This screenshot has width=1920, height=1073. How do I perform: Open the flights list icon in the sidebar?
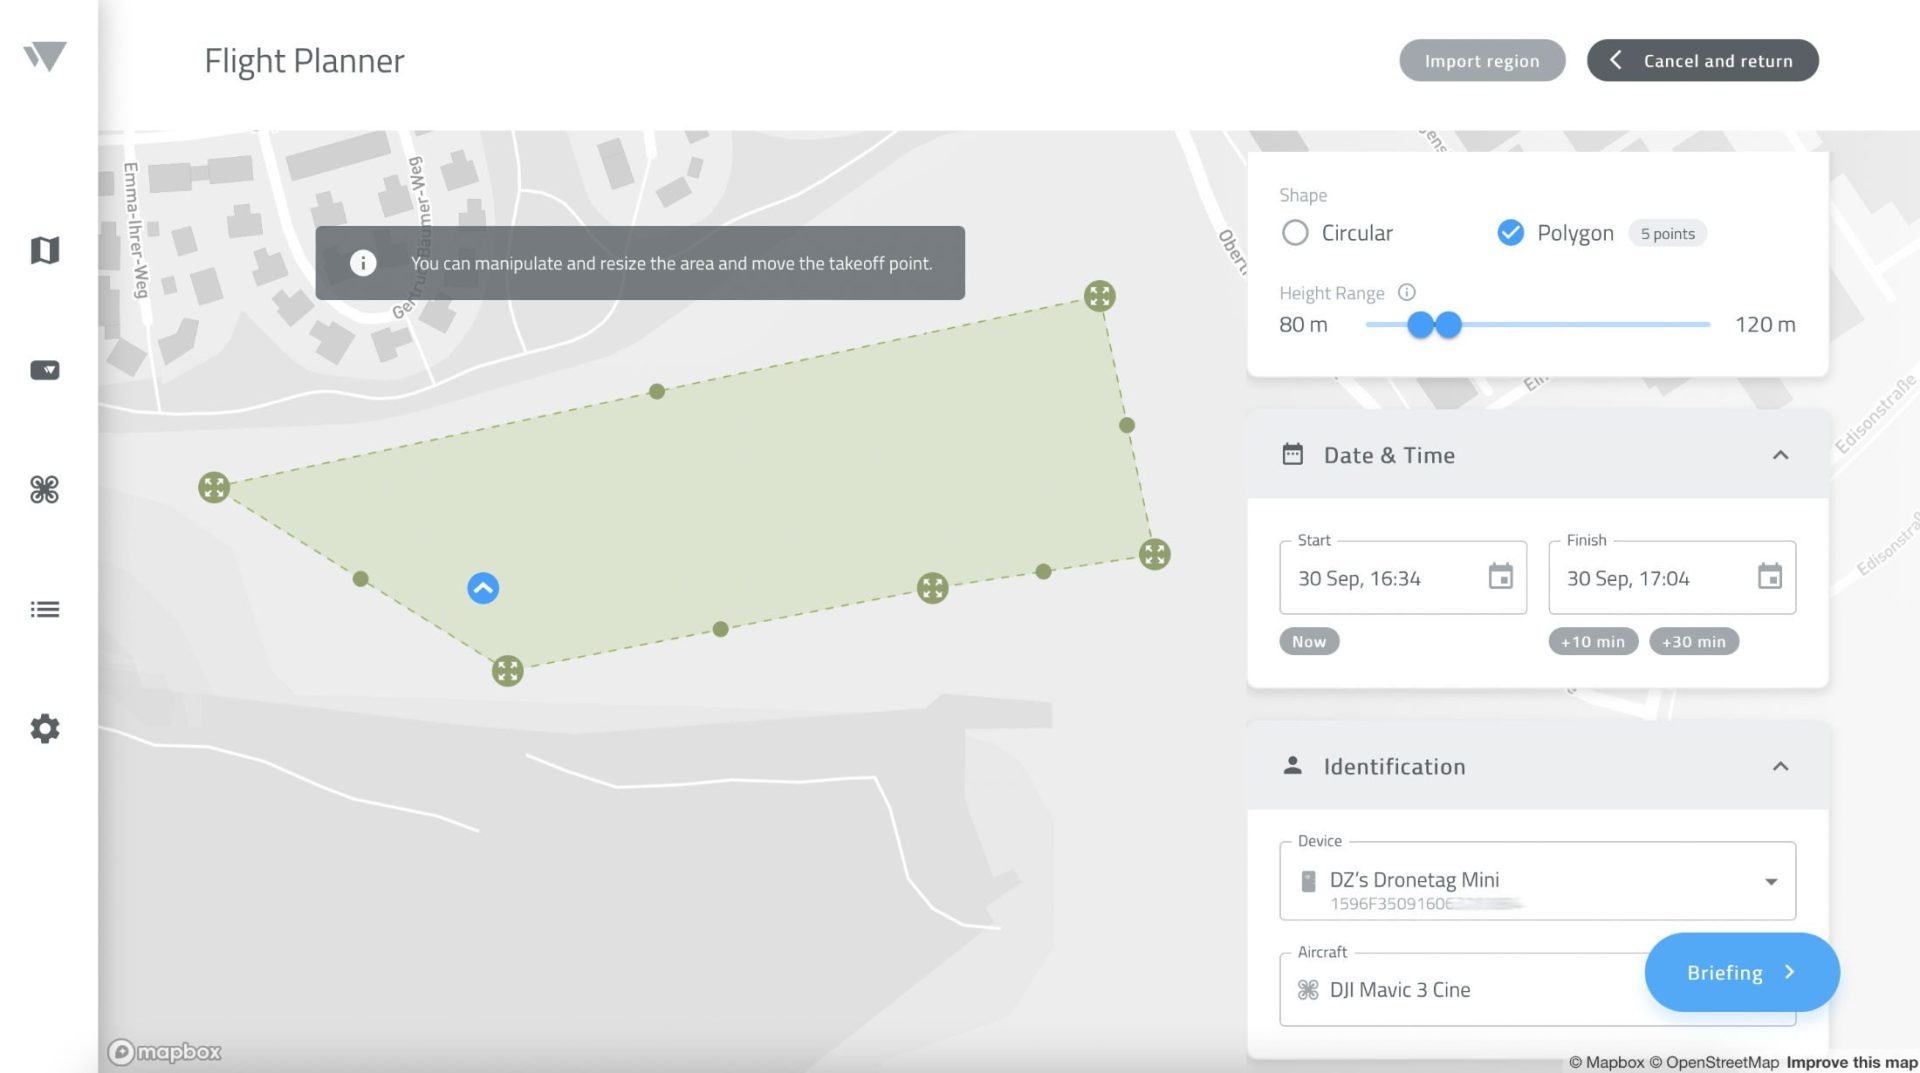(44, 609)
